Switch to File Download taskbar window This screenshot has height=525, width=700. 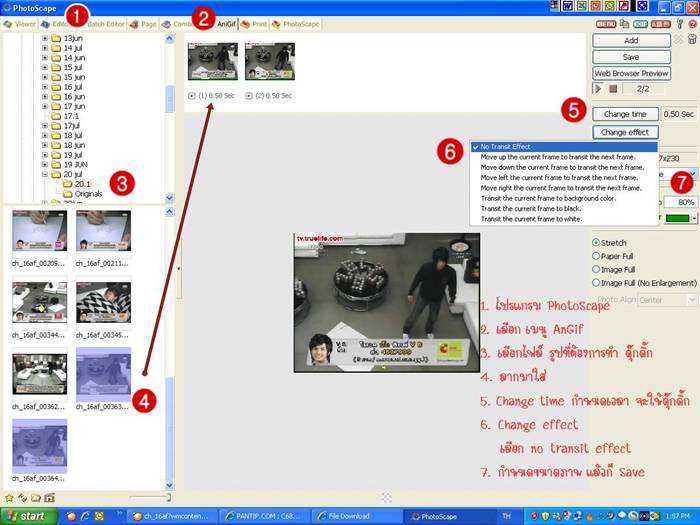[x=355, y=516]
